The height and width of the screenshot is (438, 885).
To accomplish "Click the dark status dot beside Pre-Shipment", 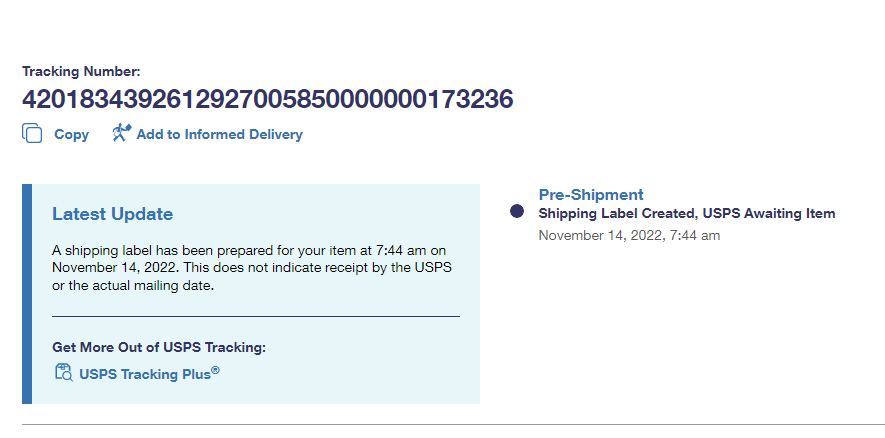I will click(517, 211).
